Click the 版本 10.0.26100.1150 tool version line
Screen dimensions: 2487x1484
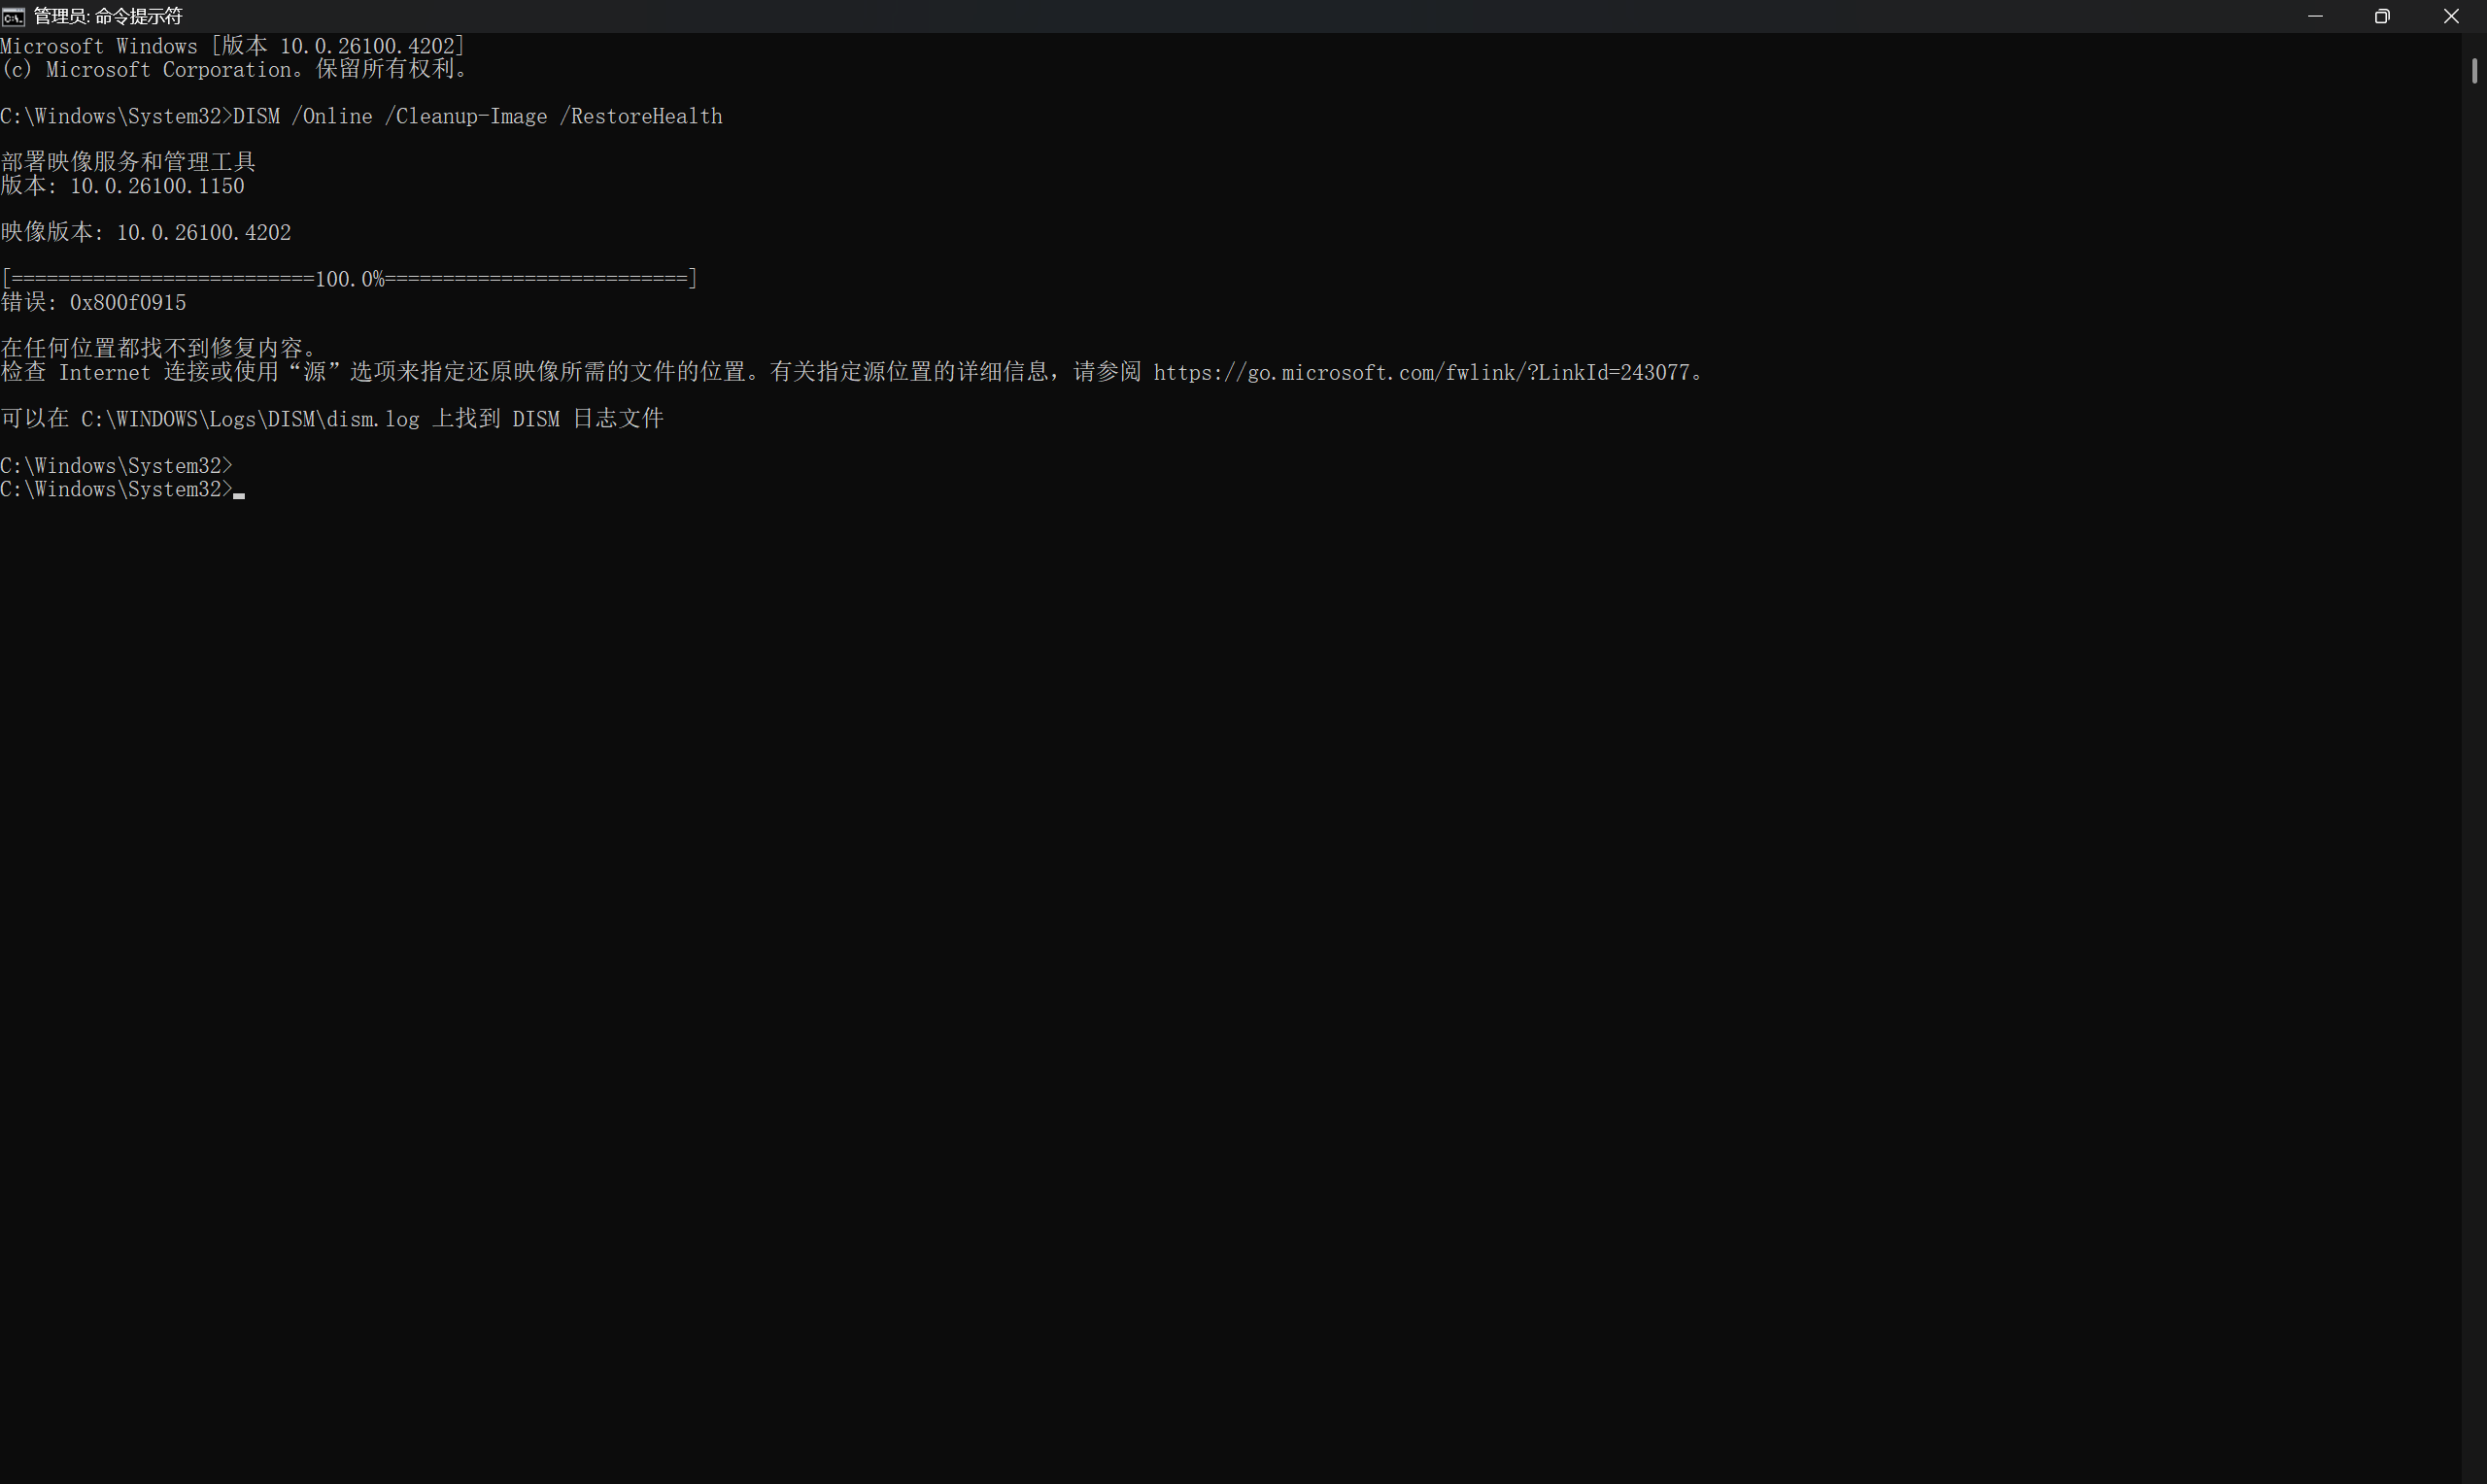(x=122, y=186)
